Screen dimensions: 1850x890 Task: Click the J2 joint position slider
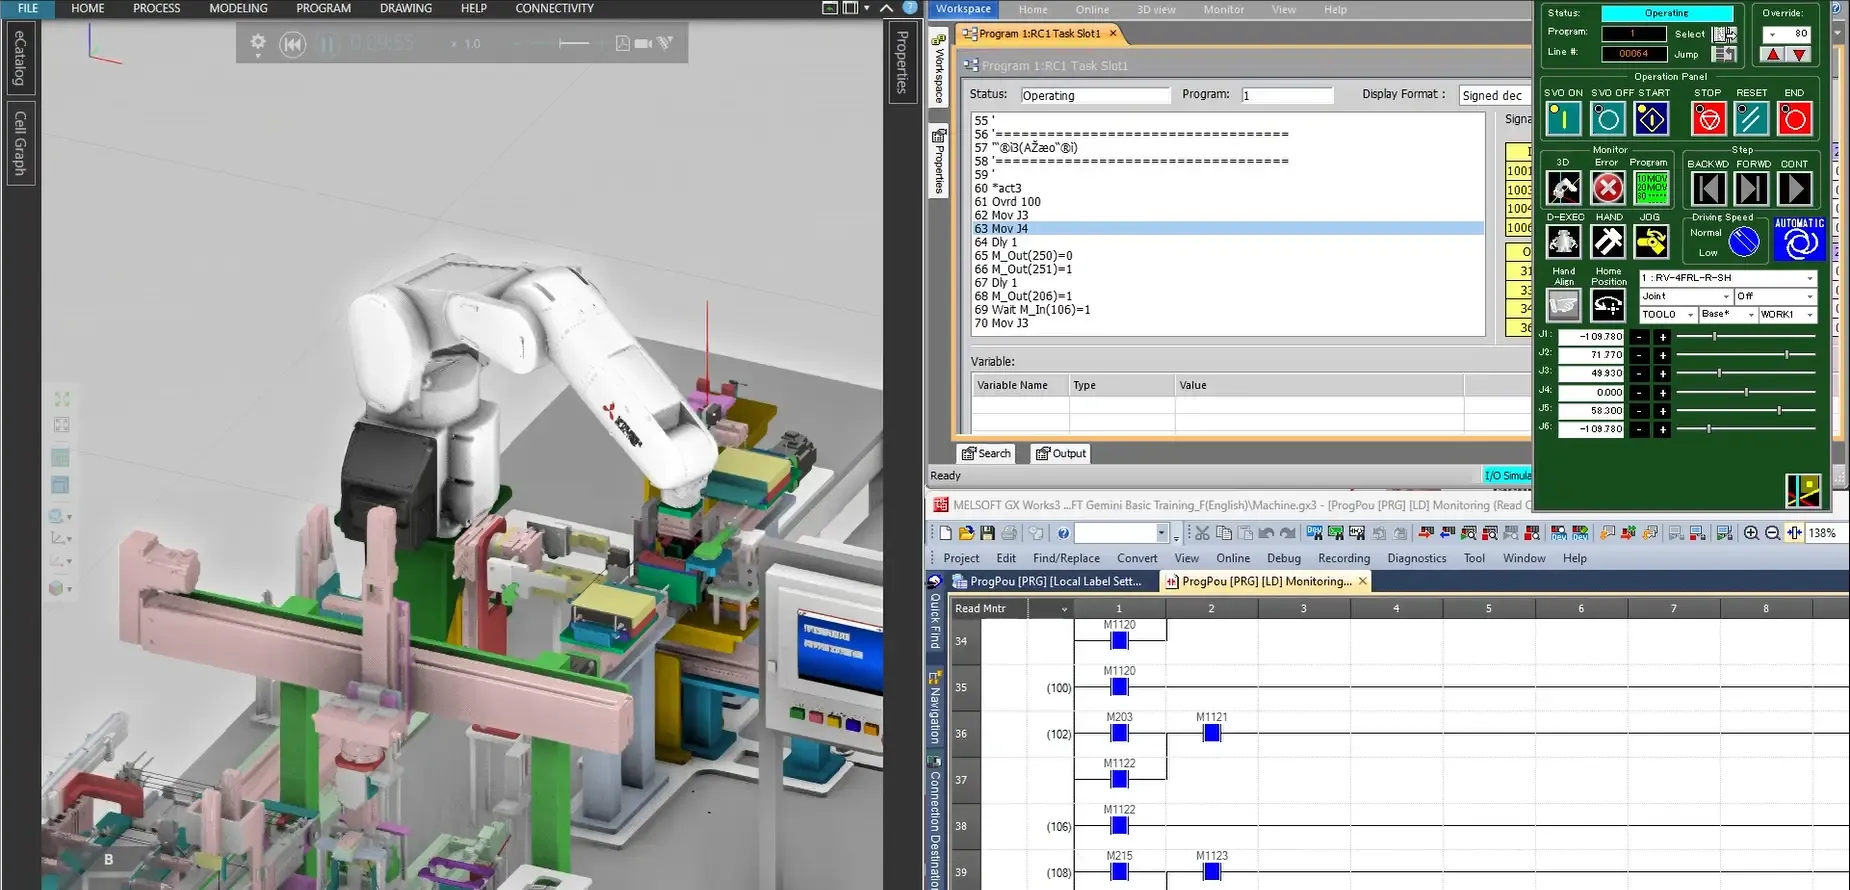[x=1746, y=355]
